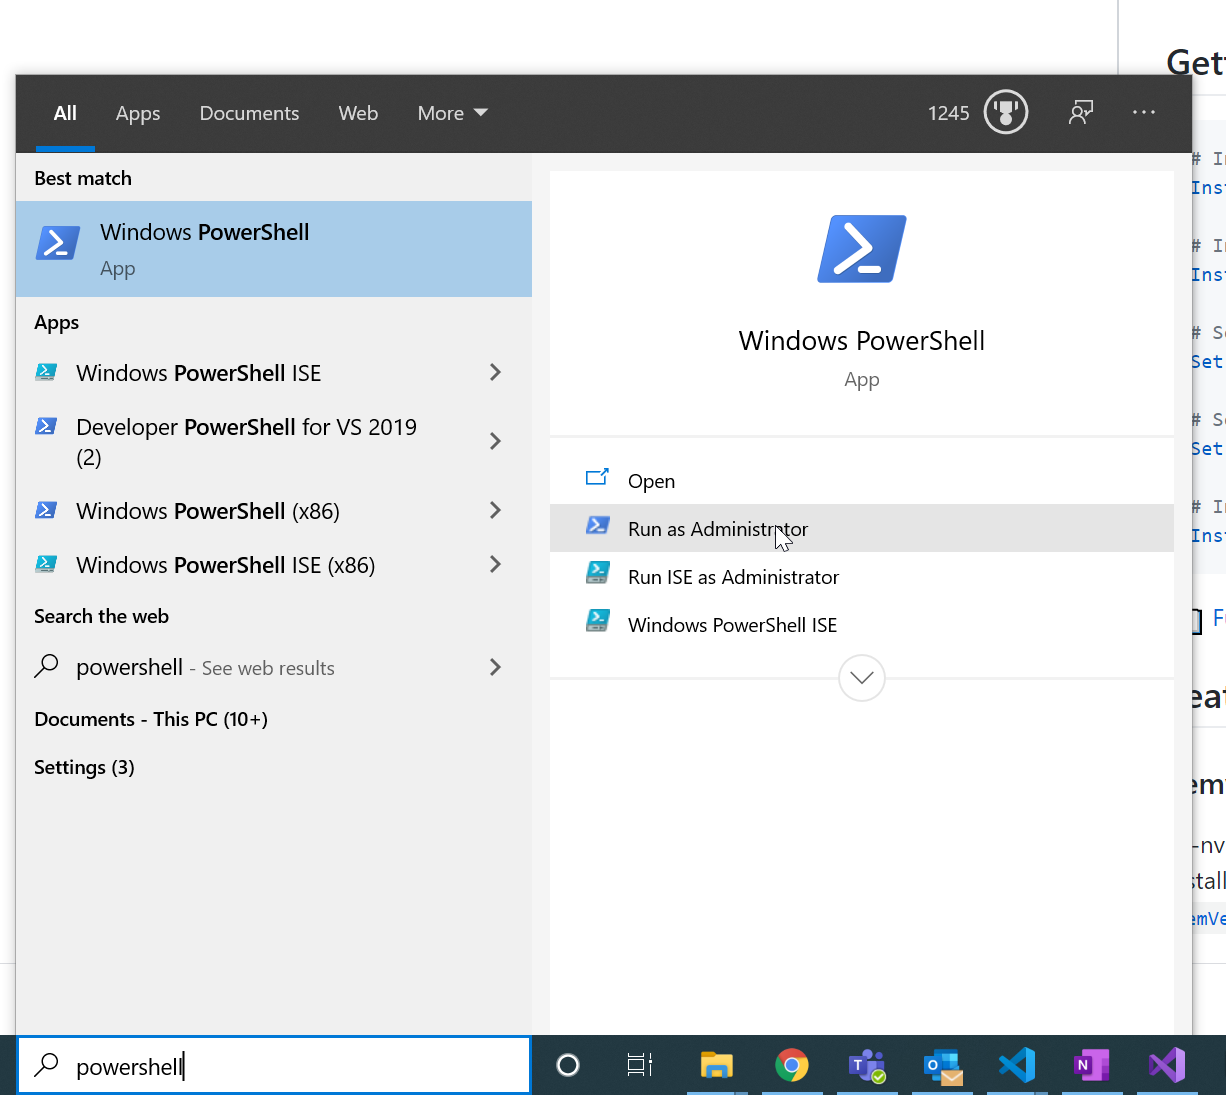Choose Windows PowerShell ISE action

click(862, 624)
